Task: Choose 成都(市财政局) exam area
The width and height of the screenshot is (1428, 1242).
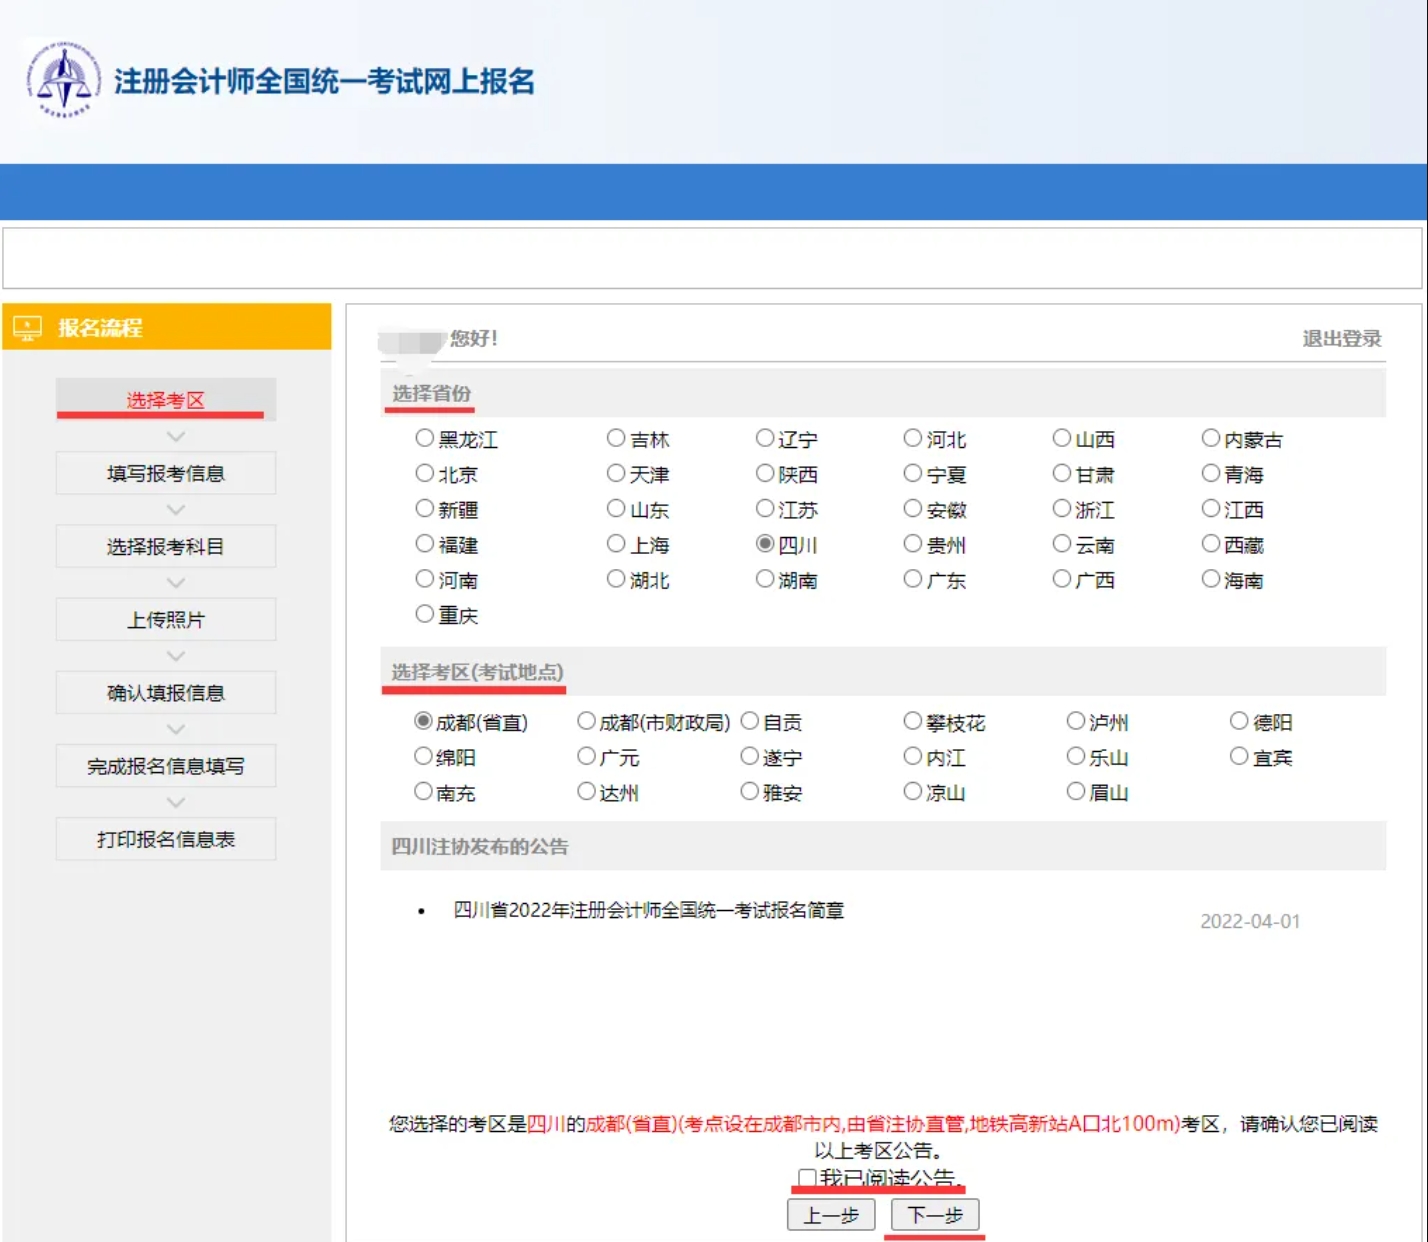Action: (x=587, y=720)
